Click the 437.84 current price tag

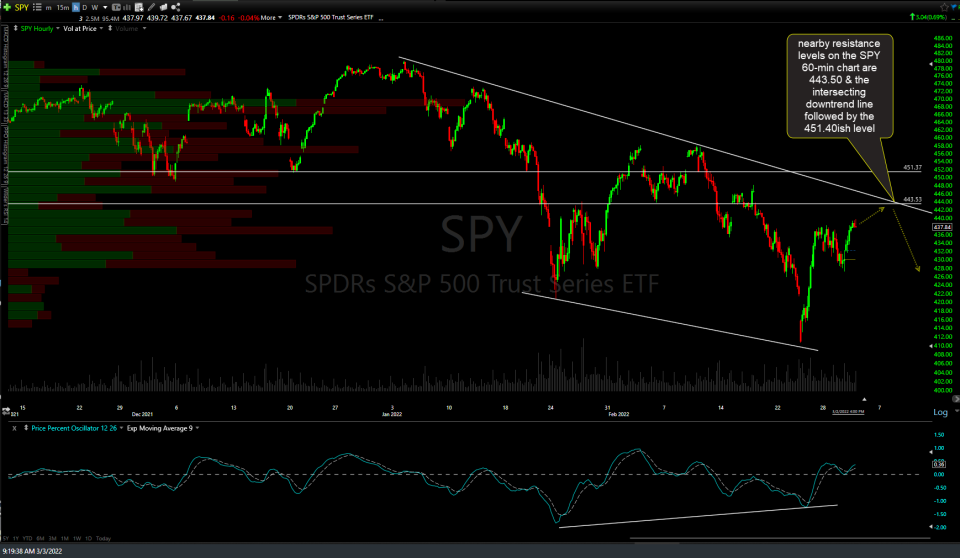click(942, 227)
